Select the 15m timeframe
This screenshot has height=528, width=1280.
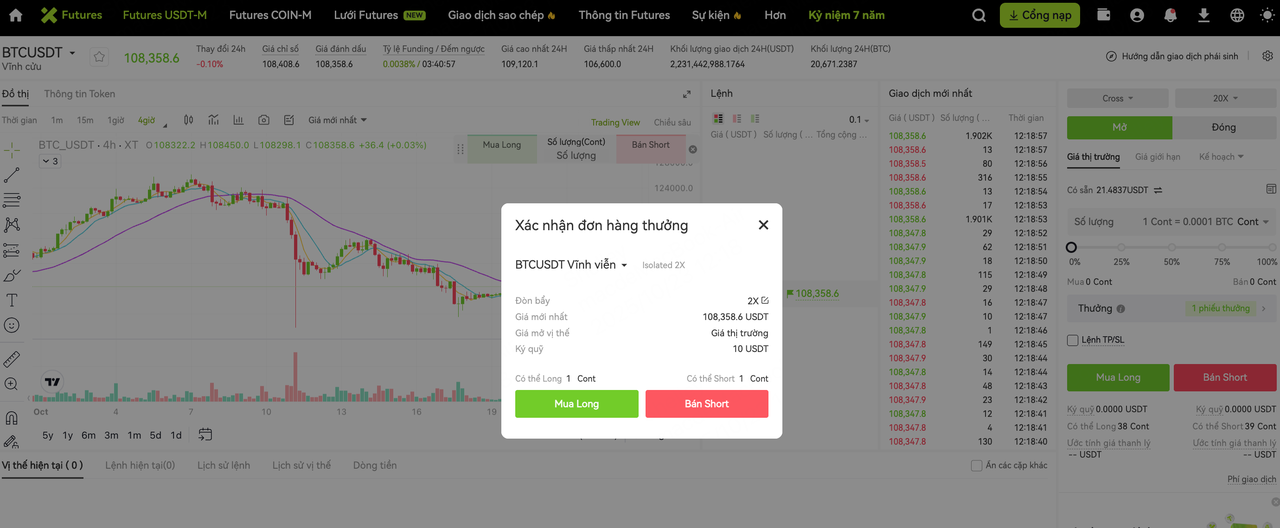(x=85, y=120)
